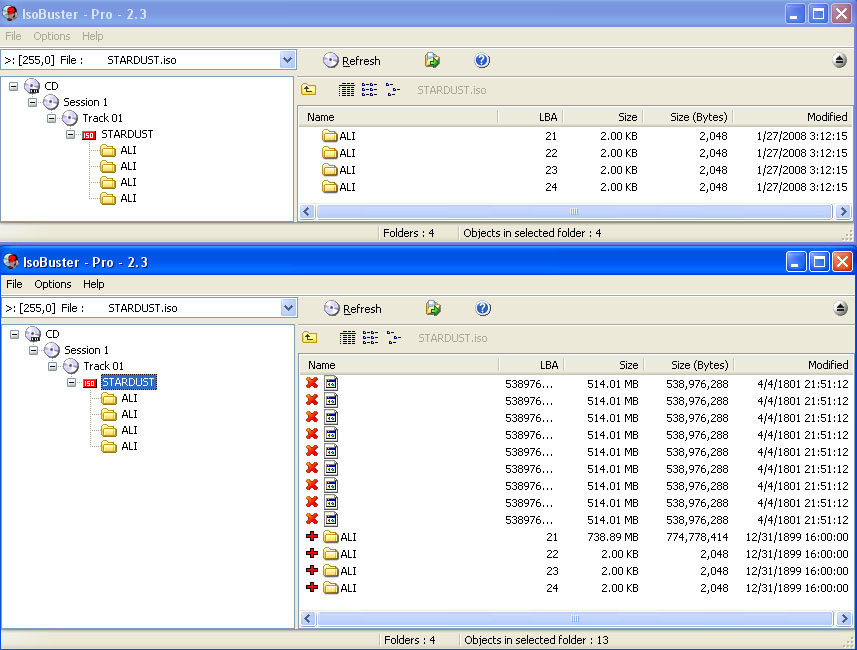
Task: Switch to list view in upper window
Action: pyautogui.click(x=369, y=90)
